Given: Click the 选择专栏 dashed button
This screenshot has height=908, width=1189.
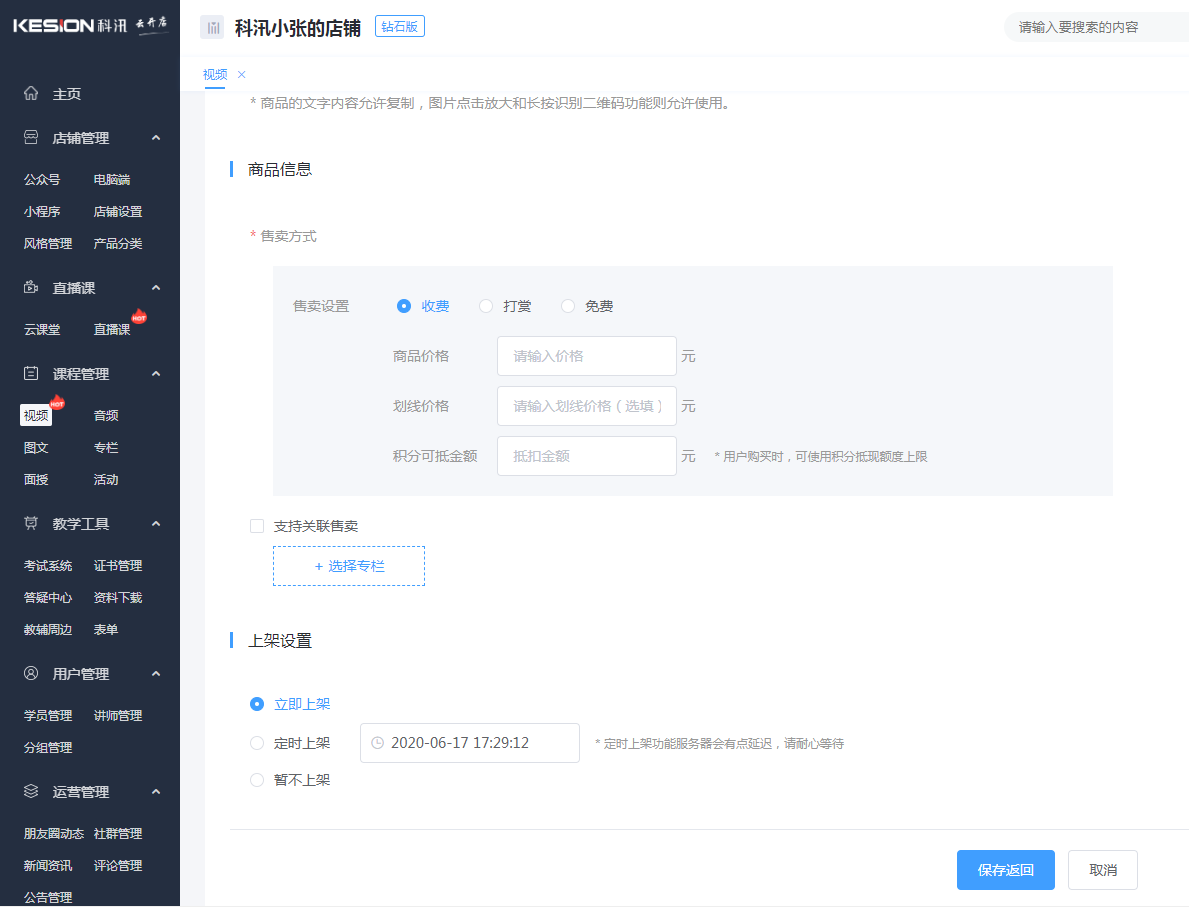Looking at the screenshot, I should click(x=348, y=565).
